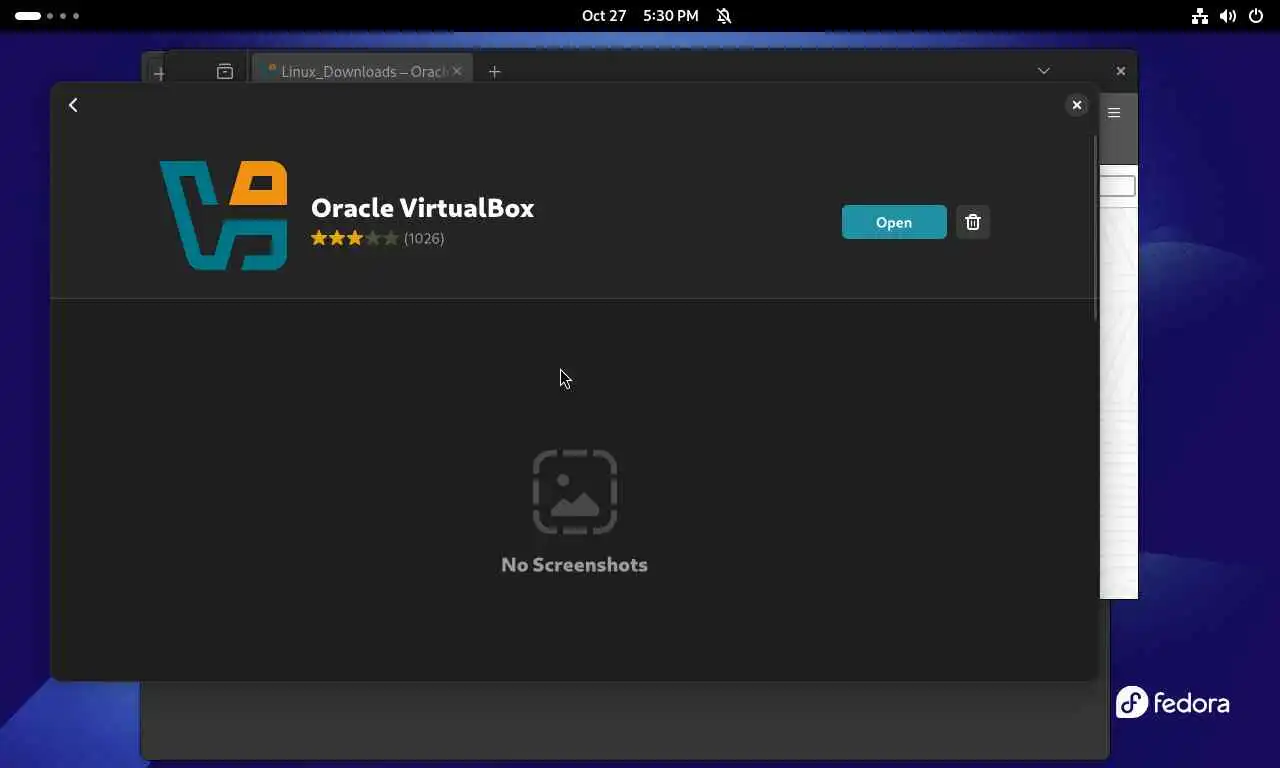Click the do-not-disturb bell icon
This screenshot has height=768, width=1280.
point(724,16)
